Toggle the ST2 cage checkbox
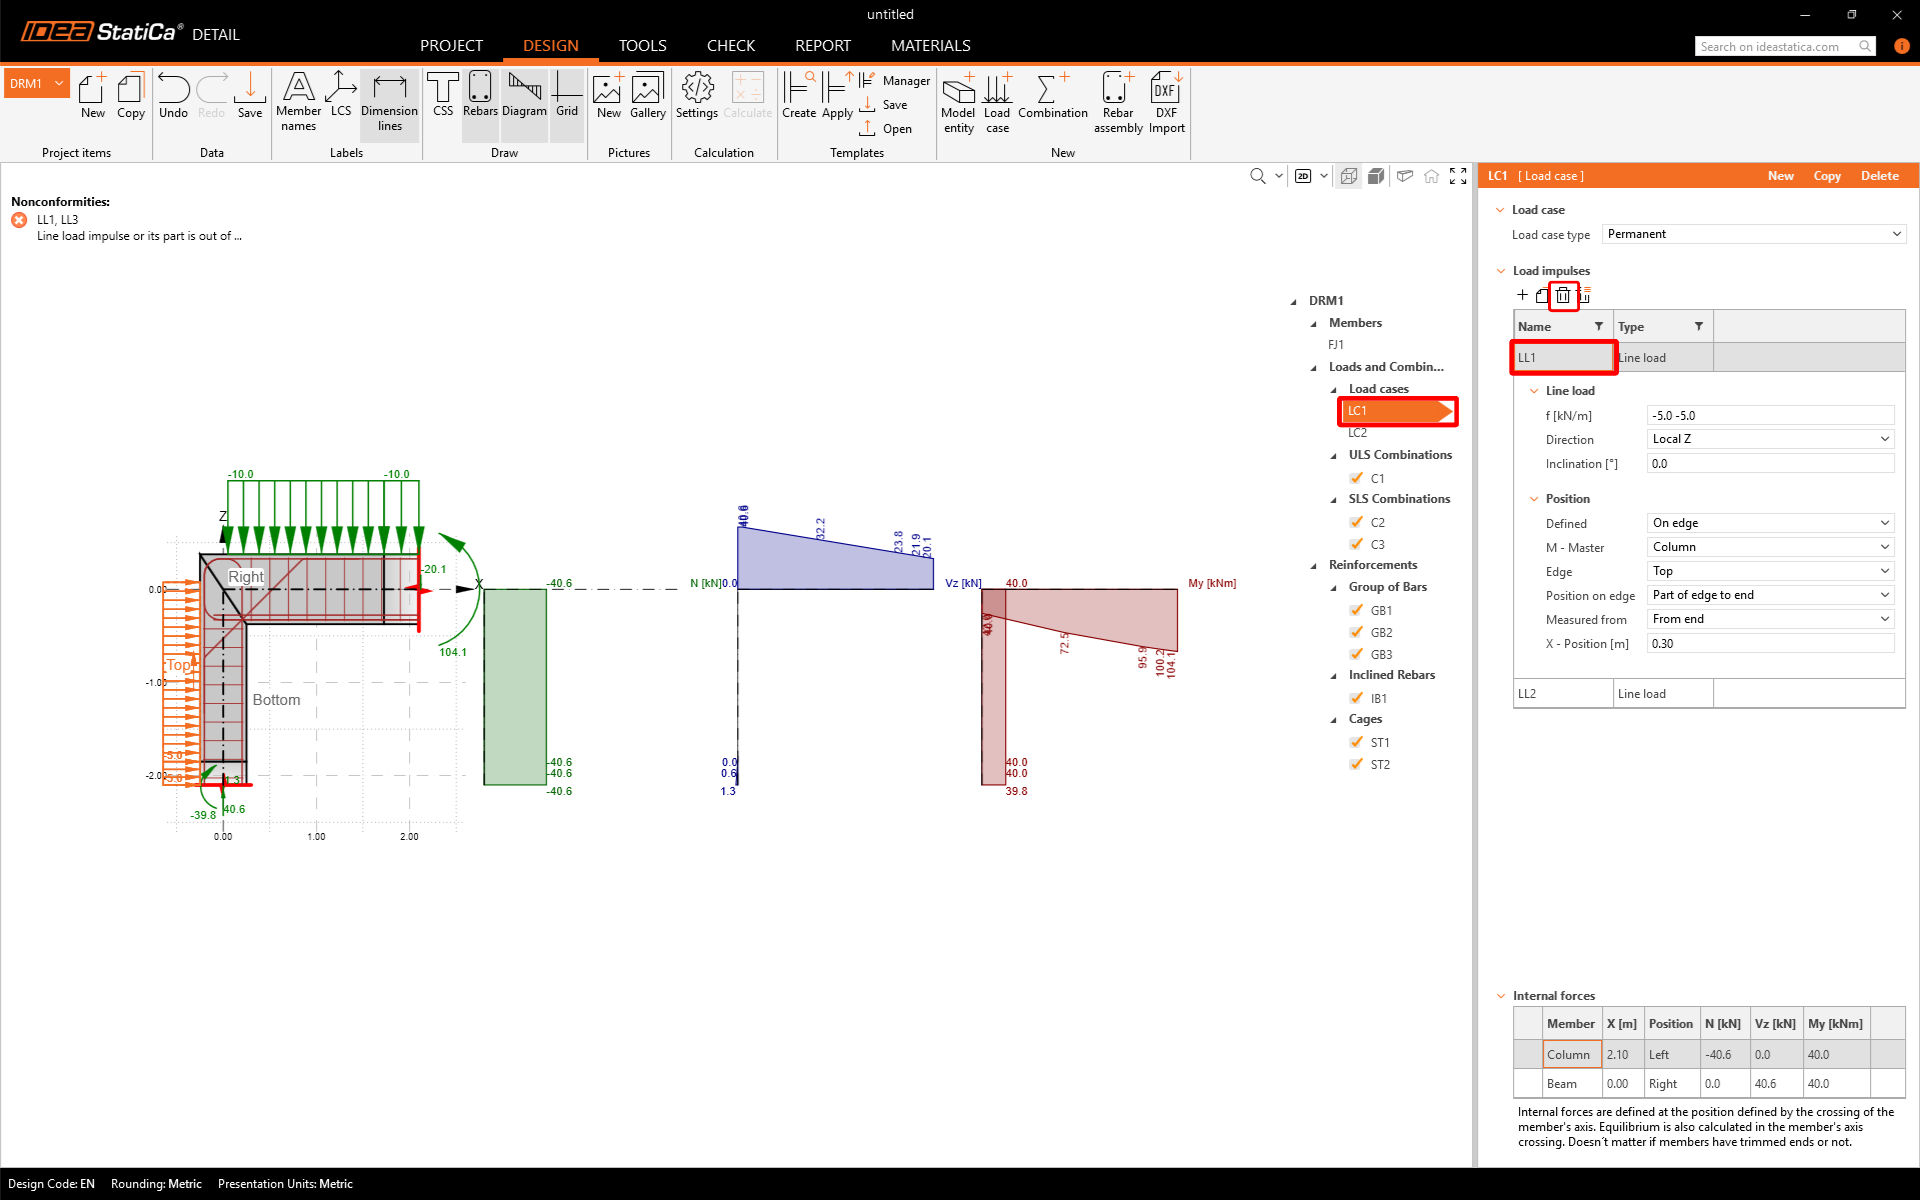The image size is (1920, 1200). (1357, 764)
